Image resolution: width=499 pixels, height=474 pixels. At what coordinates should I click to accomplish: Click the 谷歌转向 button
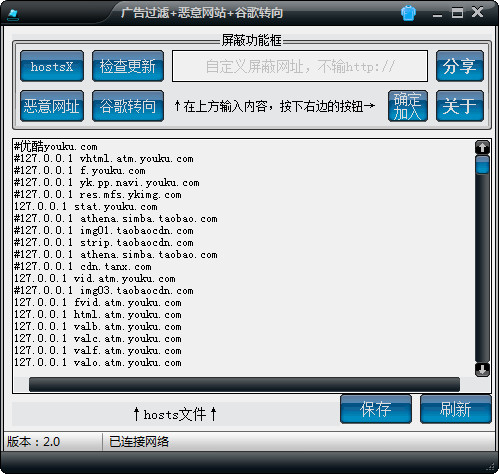click(128, 106)
